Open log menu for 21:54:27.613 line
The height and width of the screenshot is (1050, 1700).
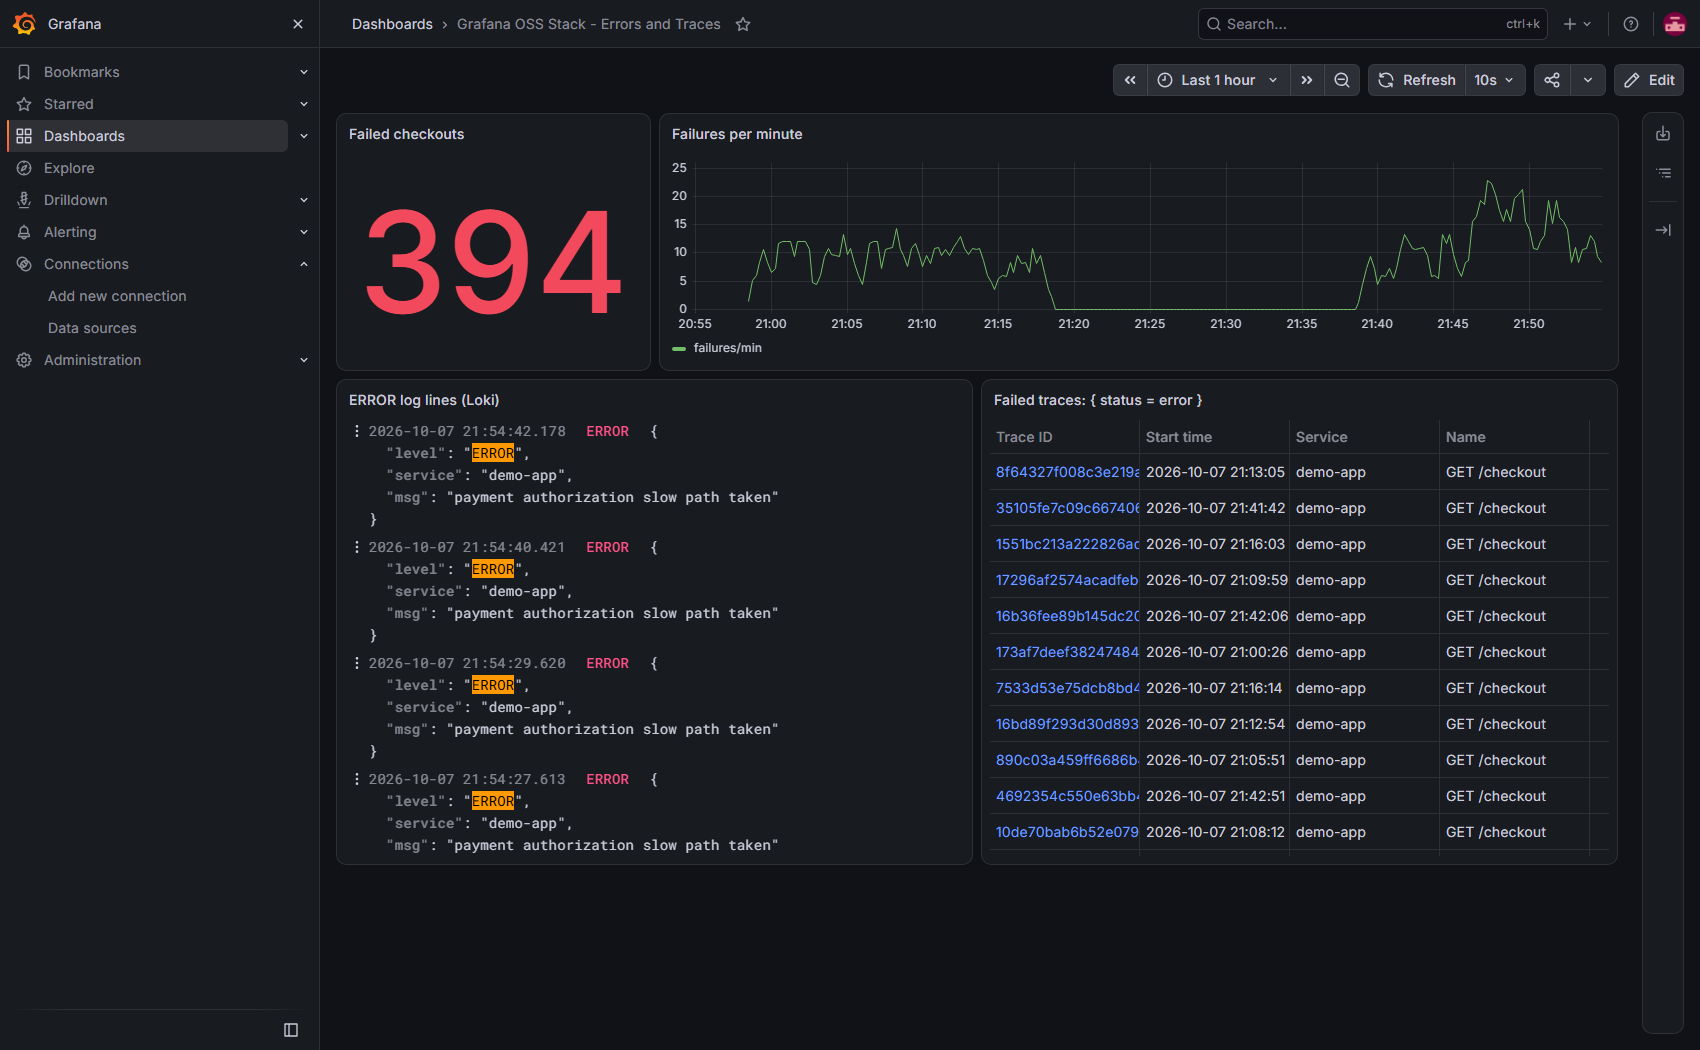(x=357, y=779)
